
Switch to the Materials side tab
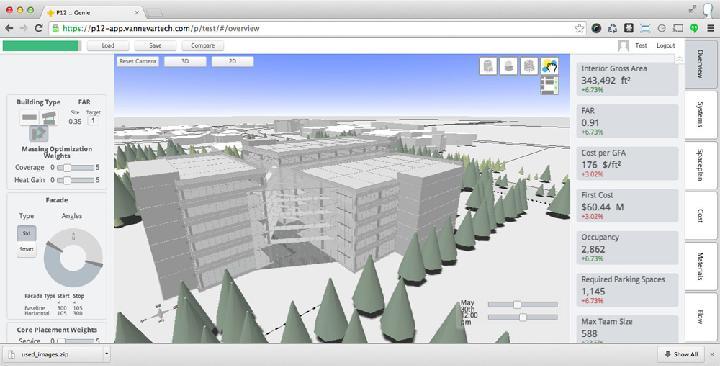coord(701,266)
